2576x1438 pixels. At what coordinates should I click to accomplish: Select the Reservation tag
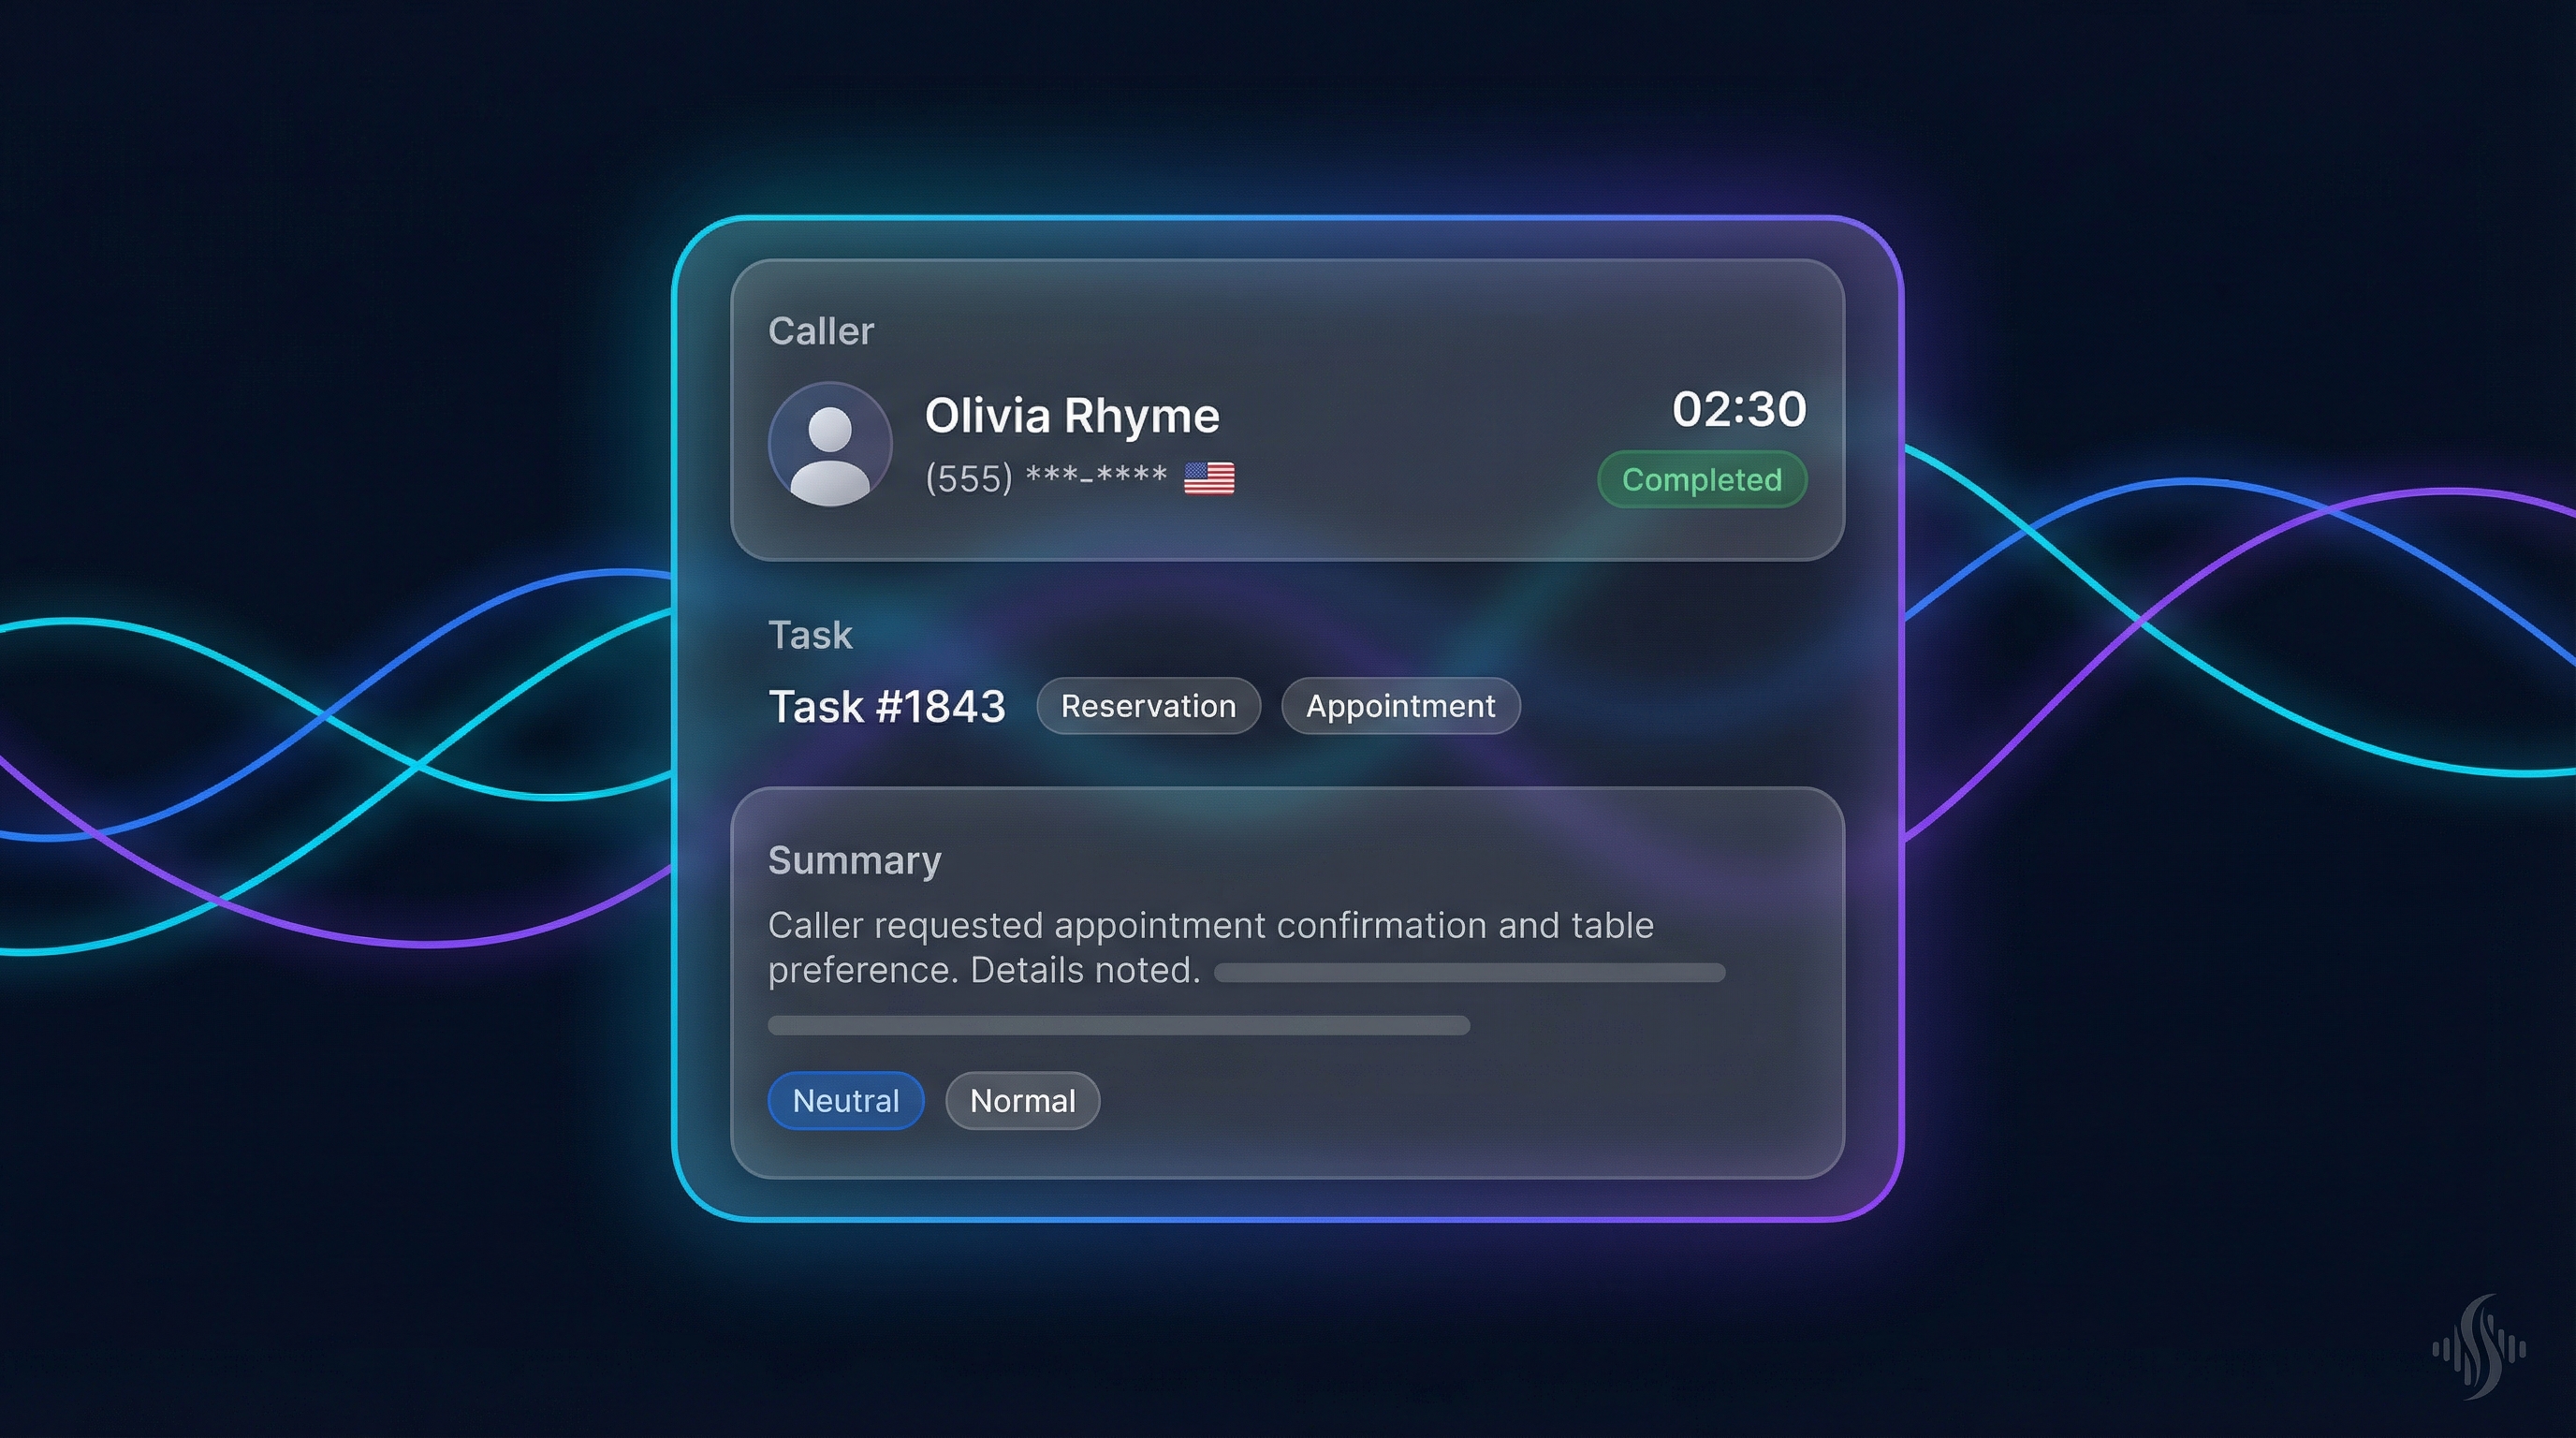coord(1148,706)
